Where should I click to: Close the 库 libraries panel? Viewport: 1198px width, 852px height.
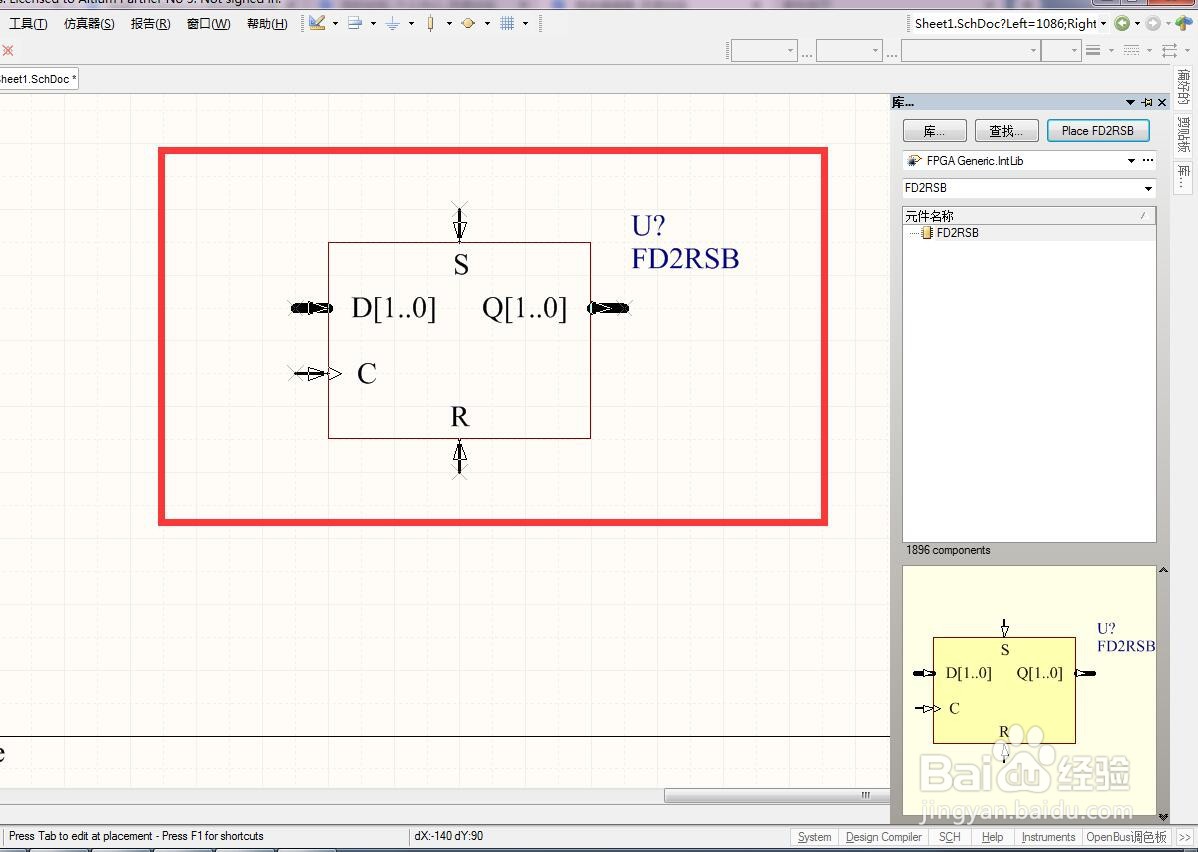1162,102
